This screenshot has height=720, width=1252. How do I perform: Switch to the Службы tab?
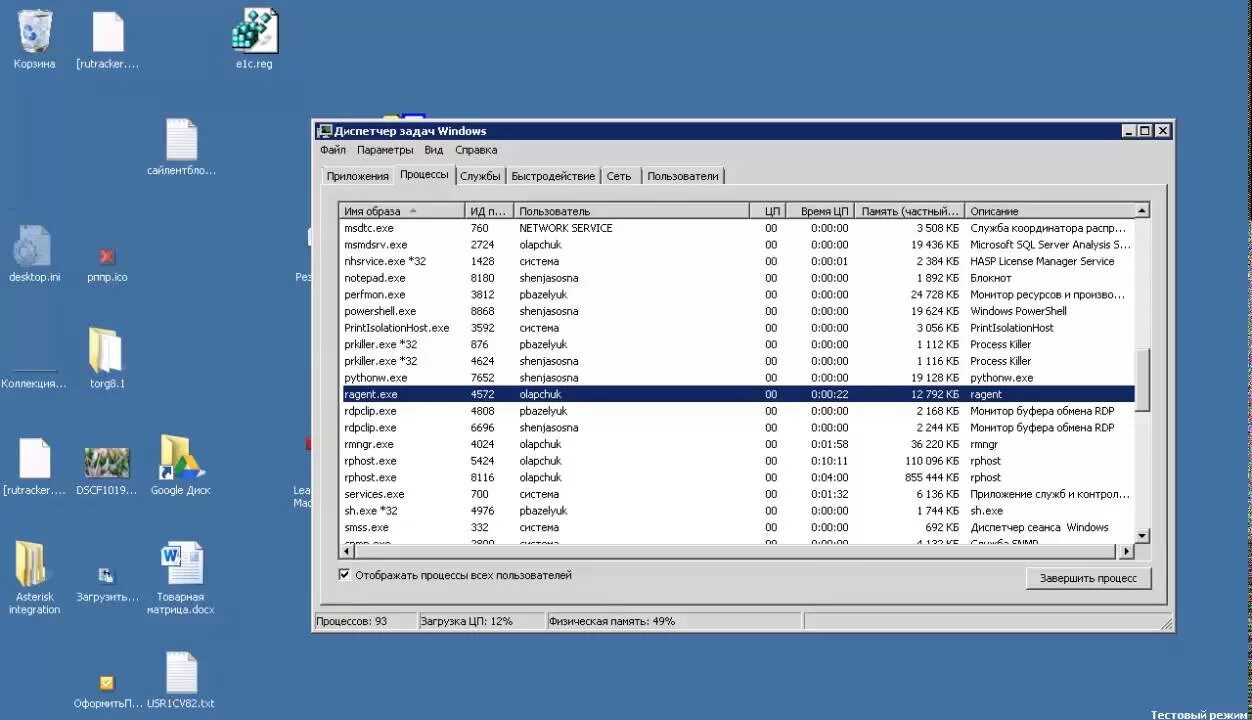(480, 176)
